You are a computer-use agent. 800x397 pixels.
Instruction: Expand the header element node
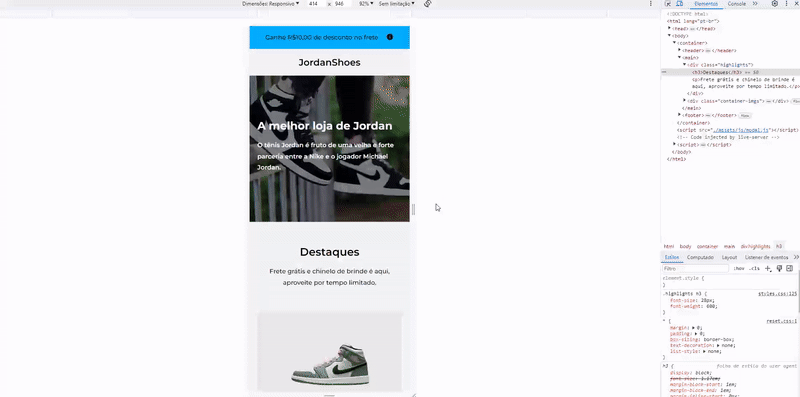[x=680, y=50]
